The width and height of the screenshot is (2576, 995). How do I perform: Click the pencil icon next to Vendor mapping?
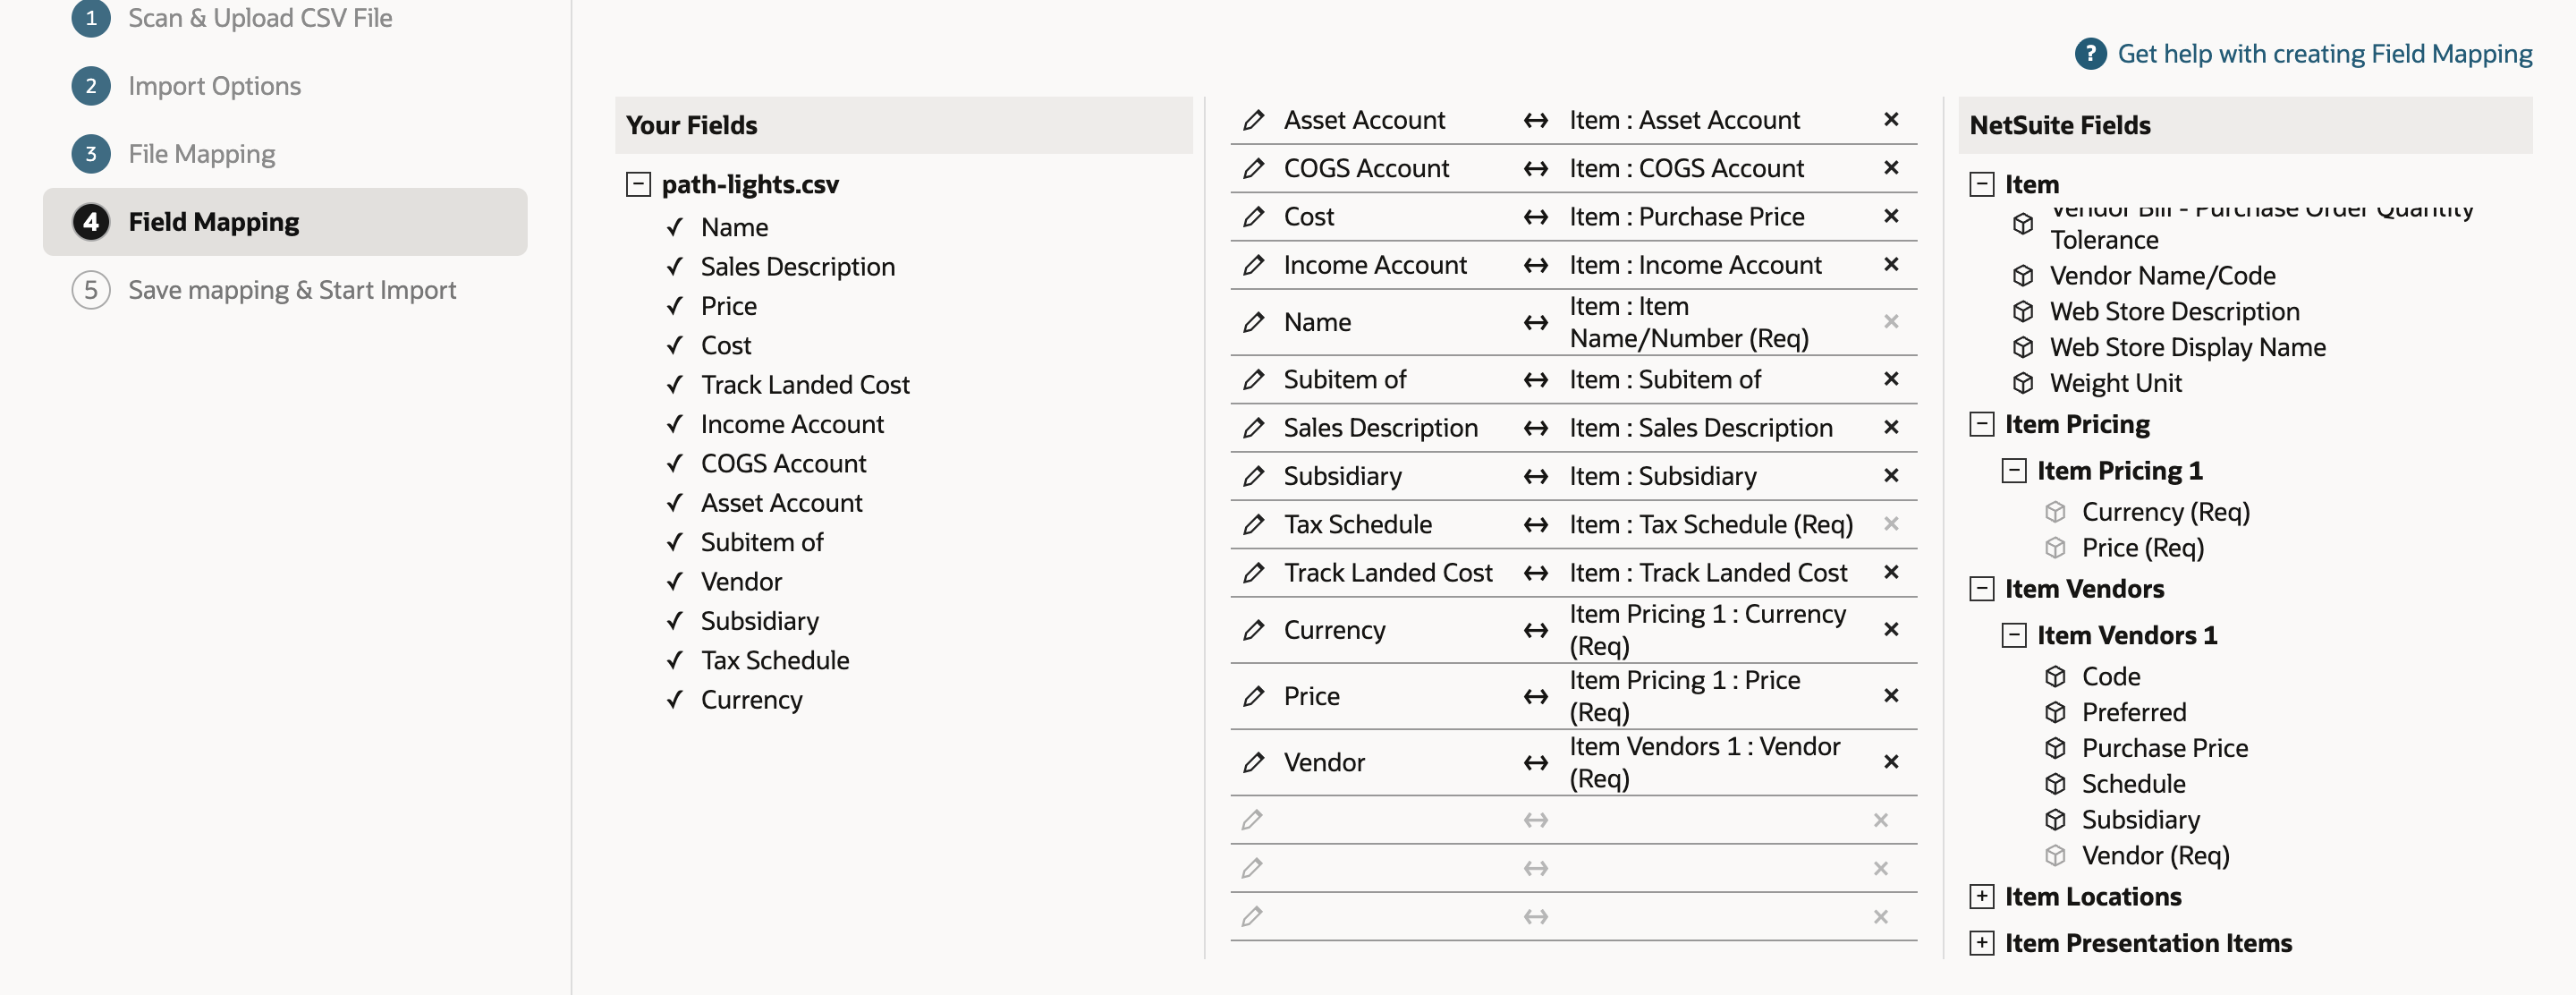click(x=1253, y=762)
